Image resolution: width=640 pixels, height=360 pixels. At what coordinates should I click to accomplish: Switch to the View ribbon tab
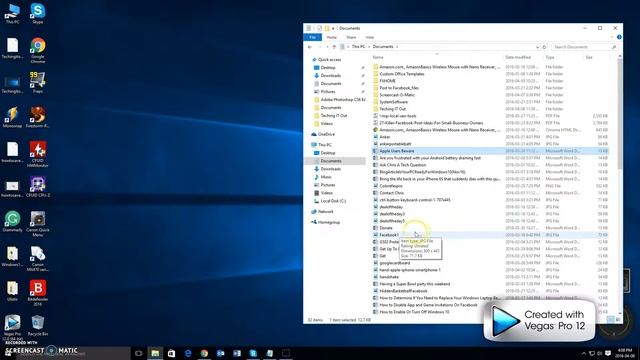point(369,37)
